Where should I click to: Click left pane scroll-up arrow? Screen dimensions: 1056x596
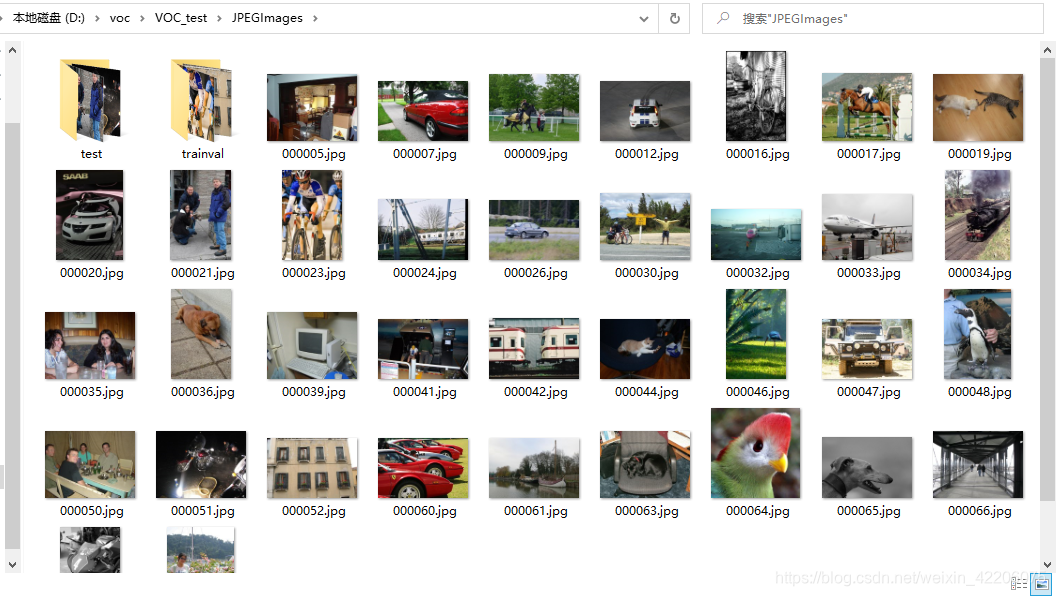tap(12, 50)
